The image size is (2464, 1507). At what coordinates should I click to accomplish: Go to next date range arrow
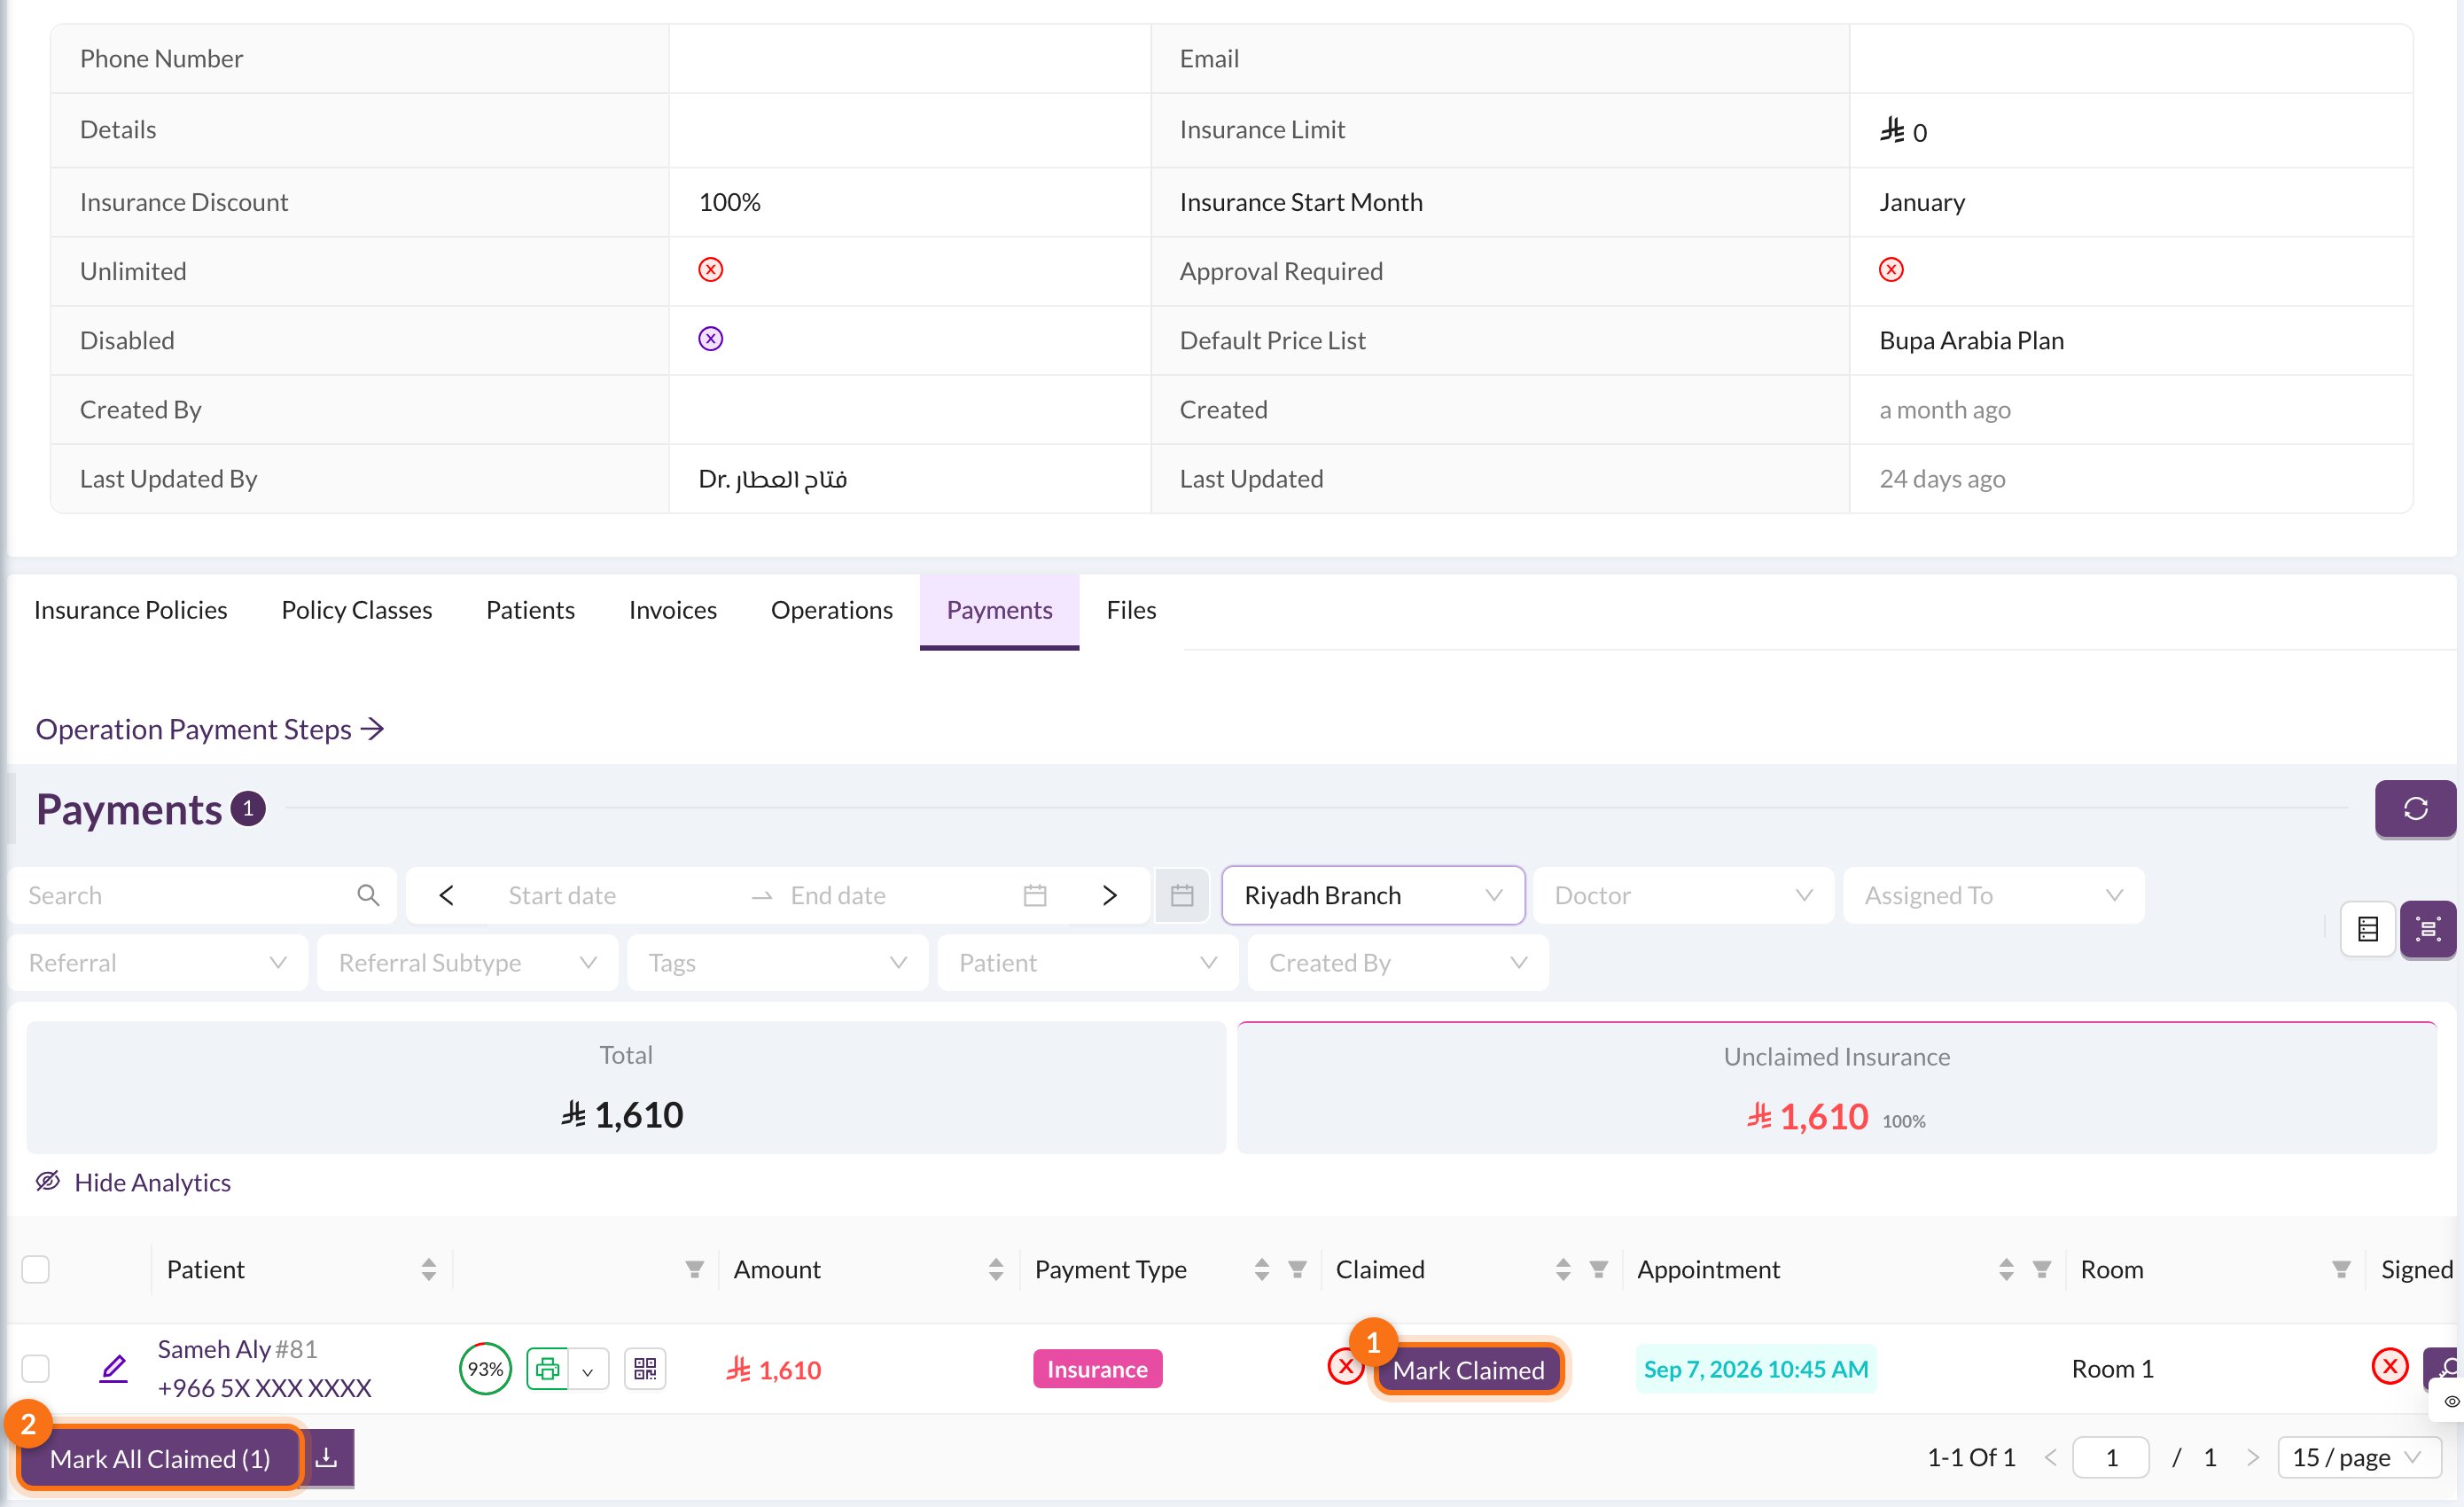1109,895
